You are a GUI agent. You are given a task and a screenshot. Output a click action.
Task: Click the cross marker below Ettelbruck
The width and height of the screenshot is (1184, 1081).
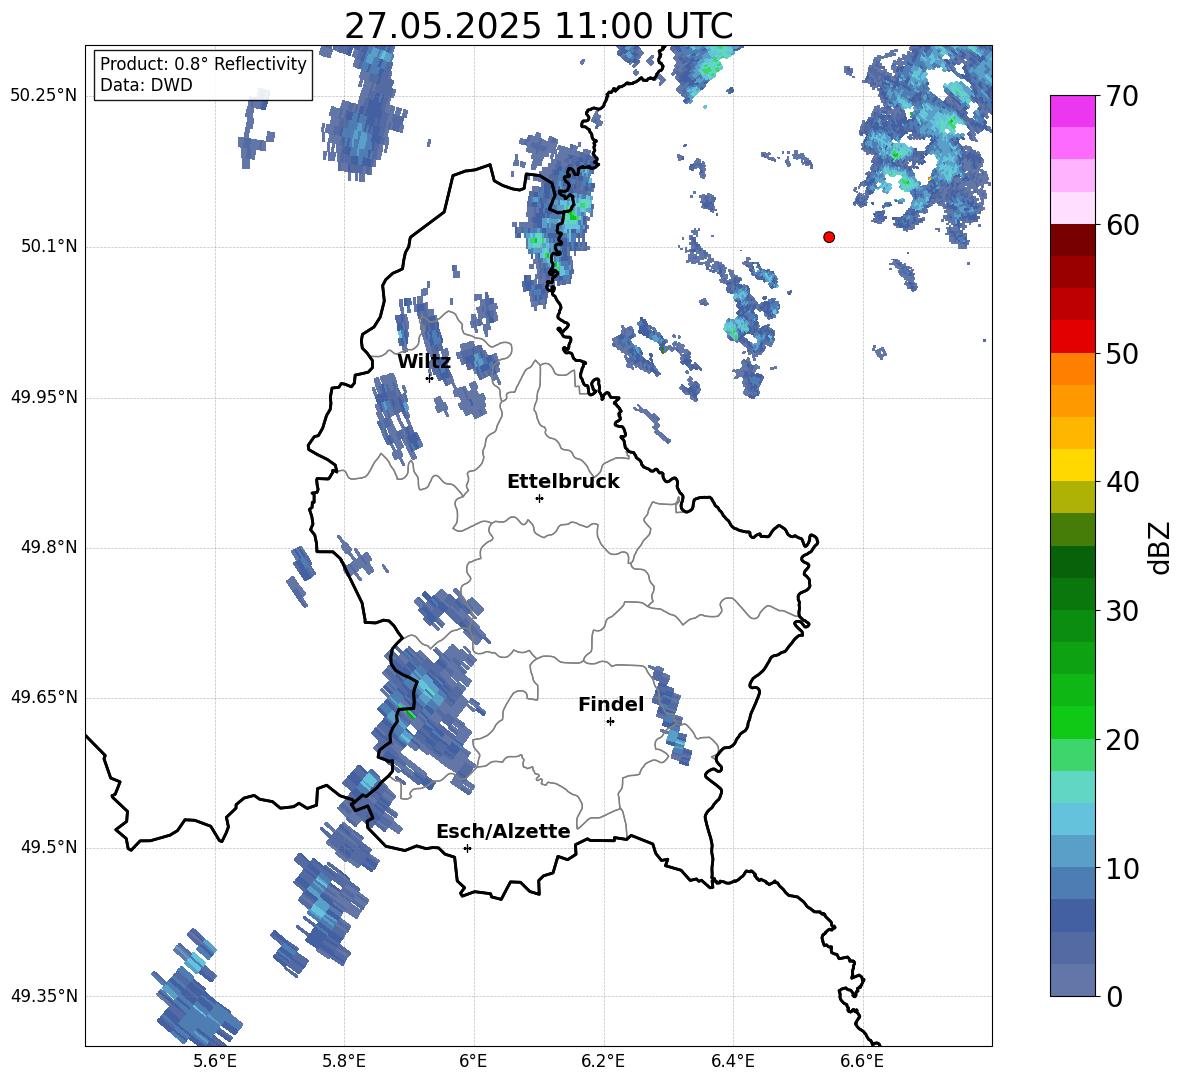pyautogui.click(x=539, y=498)
